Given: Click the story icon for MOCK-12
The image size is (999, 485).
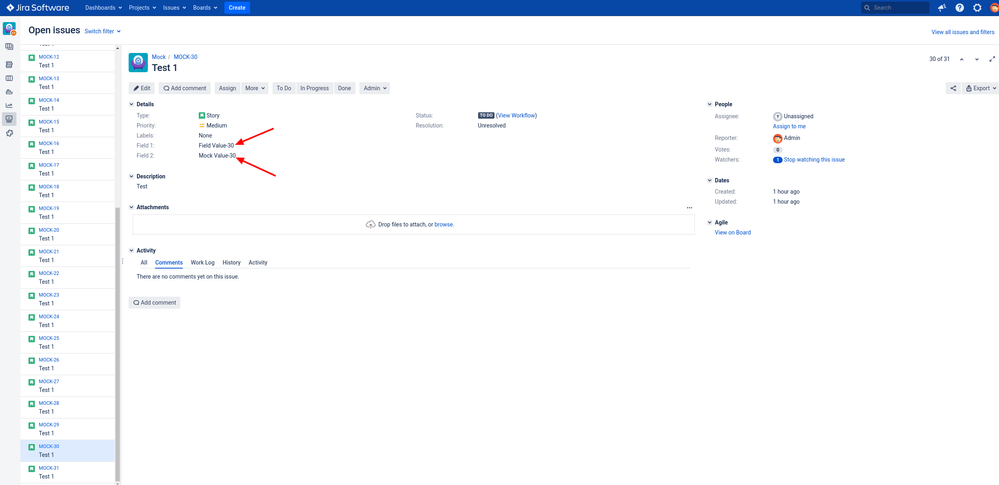Looking at the screenshot, I should 32,57.
